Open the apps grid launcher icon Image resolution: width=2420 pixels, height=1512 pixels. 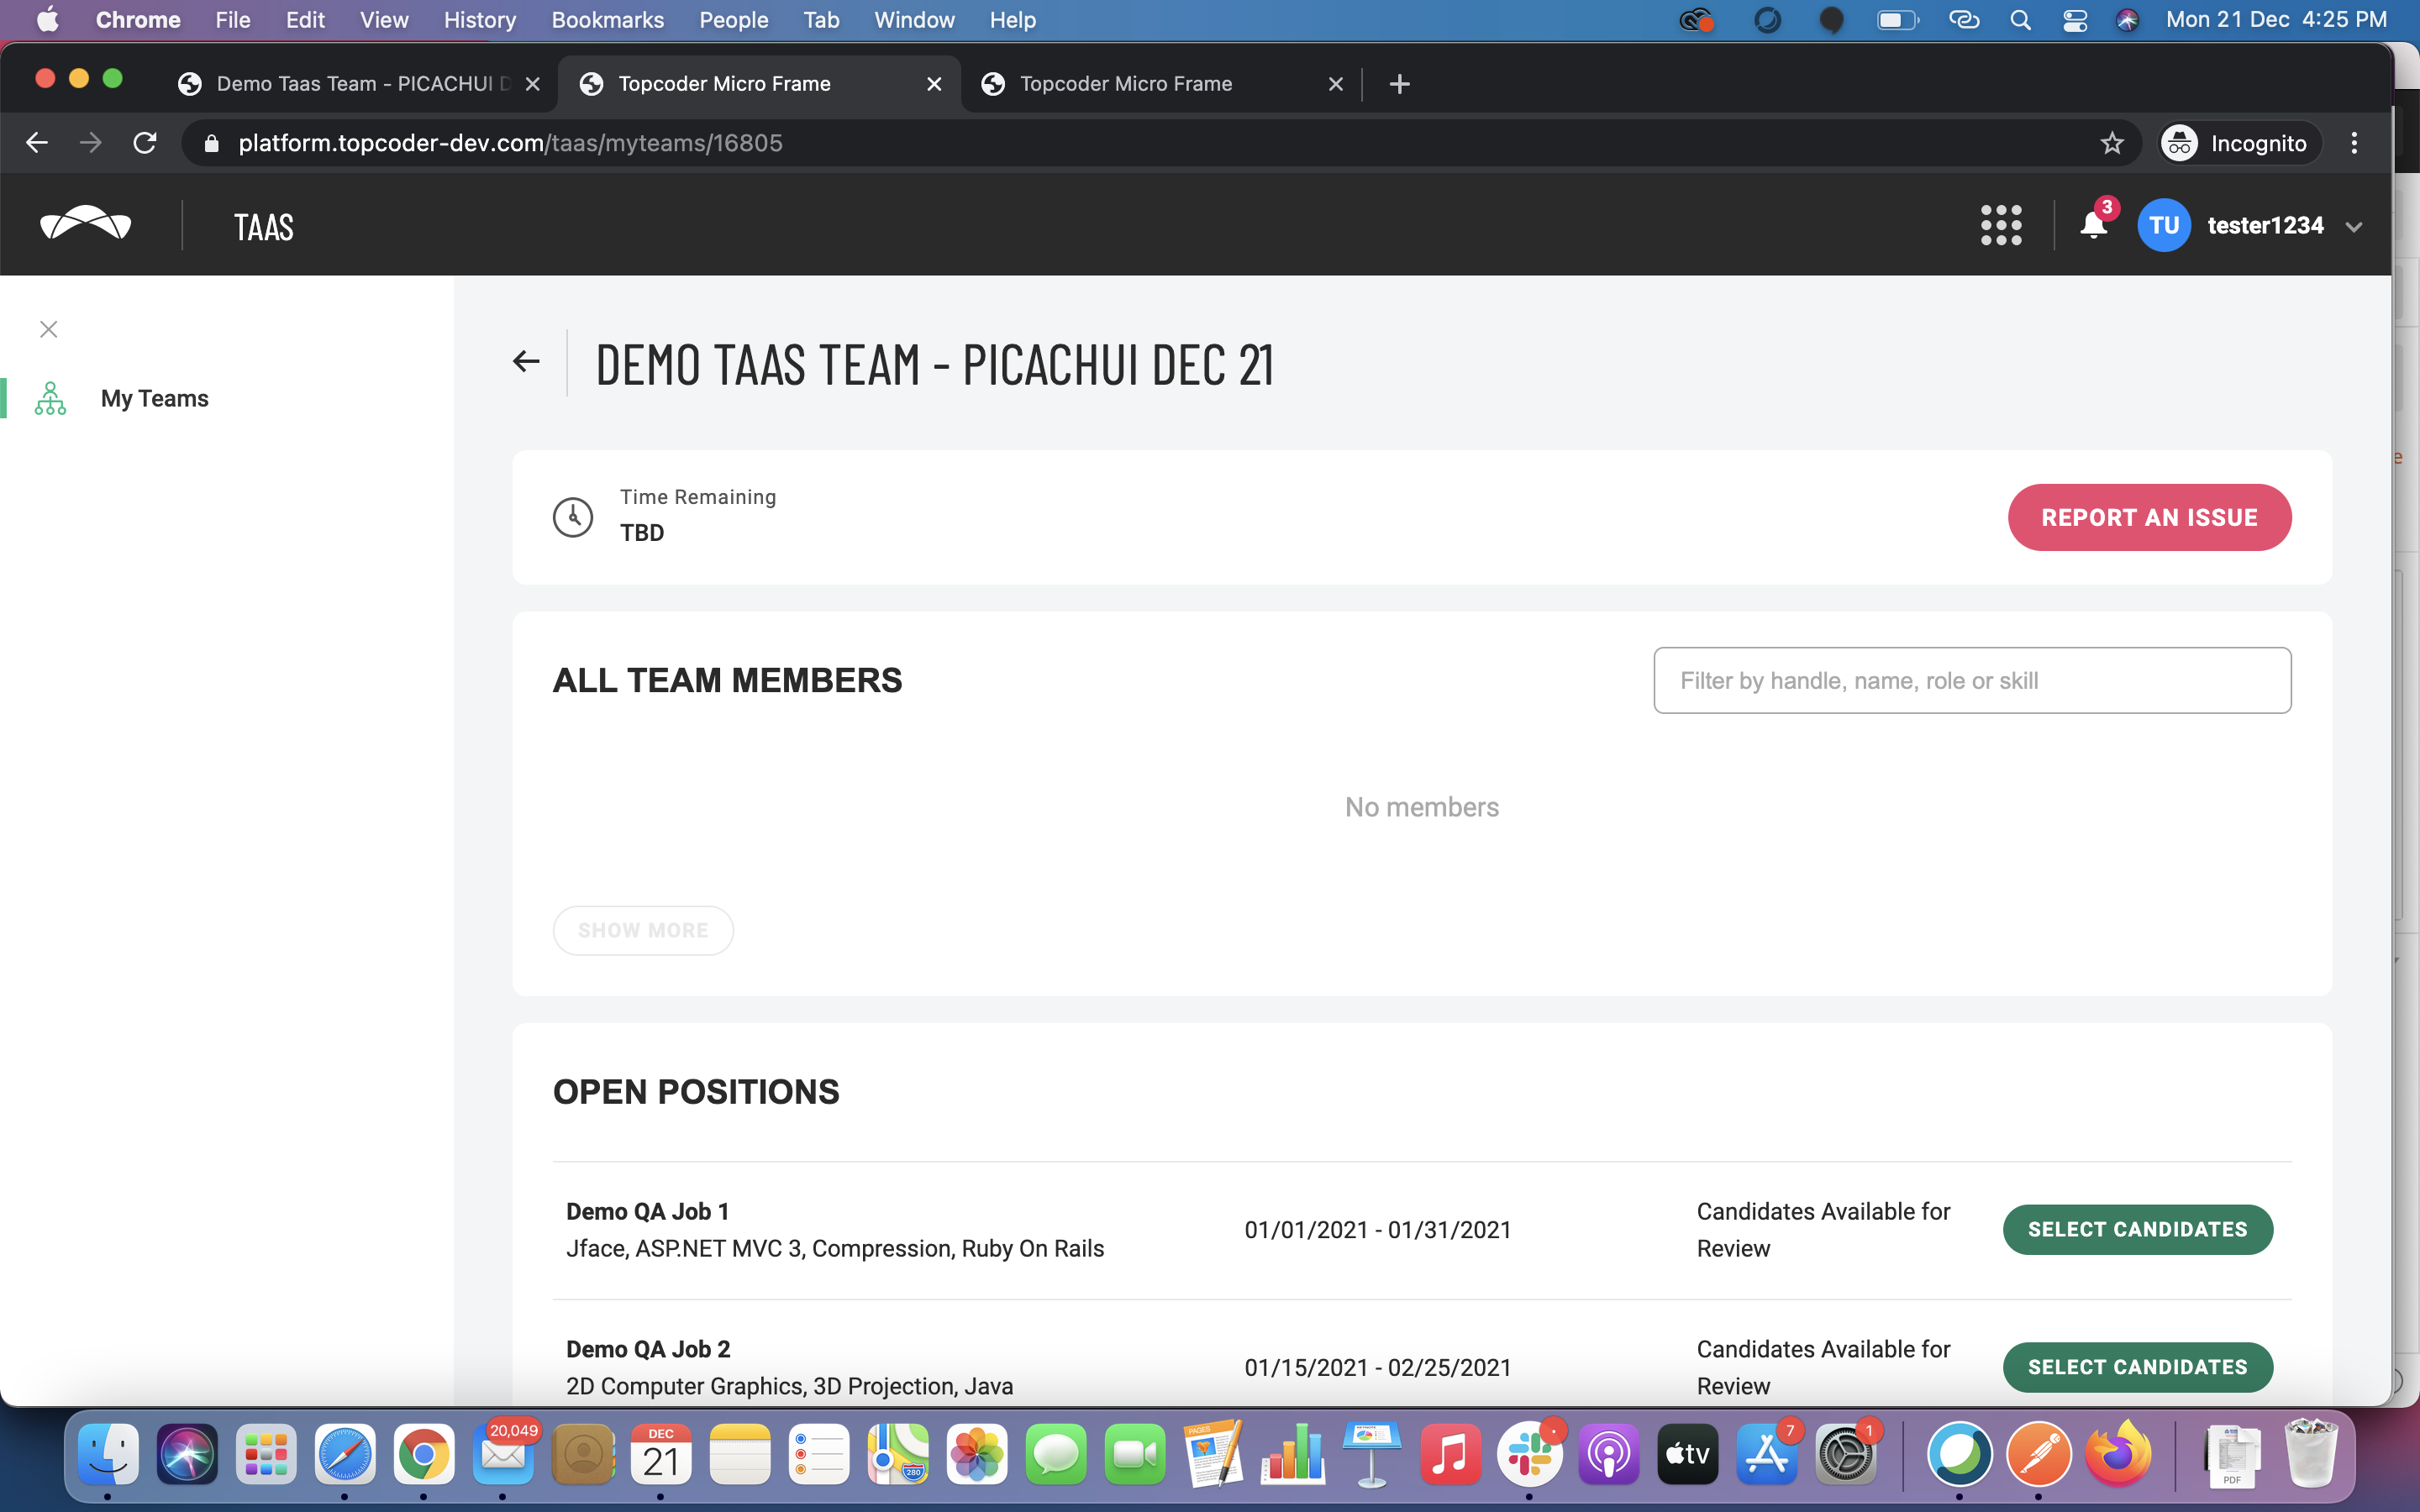click(x=2001, y=225)
